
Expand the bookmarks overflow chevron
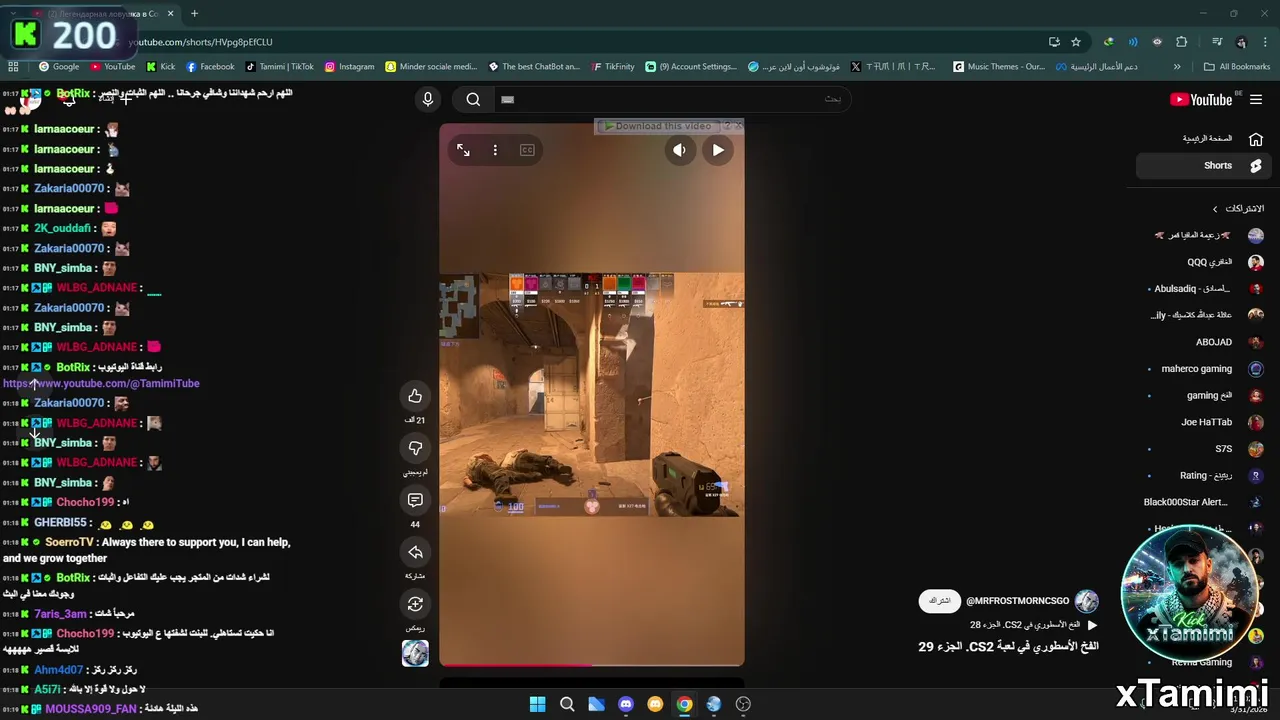(1177, 67)
